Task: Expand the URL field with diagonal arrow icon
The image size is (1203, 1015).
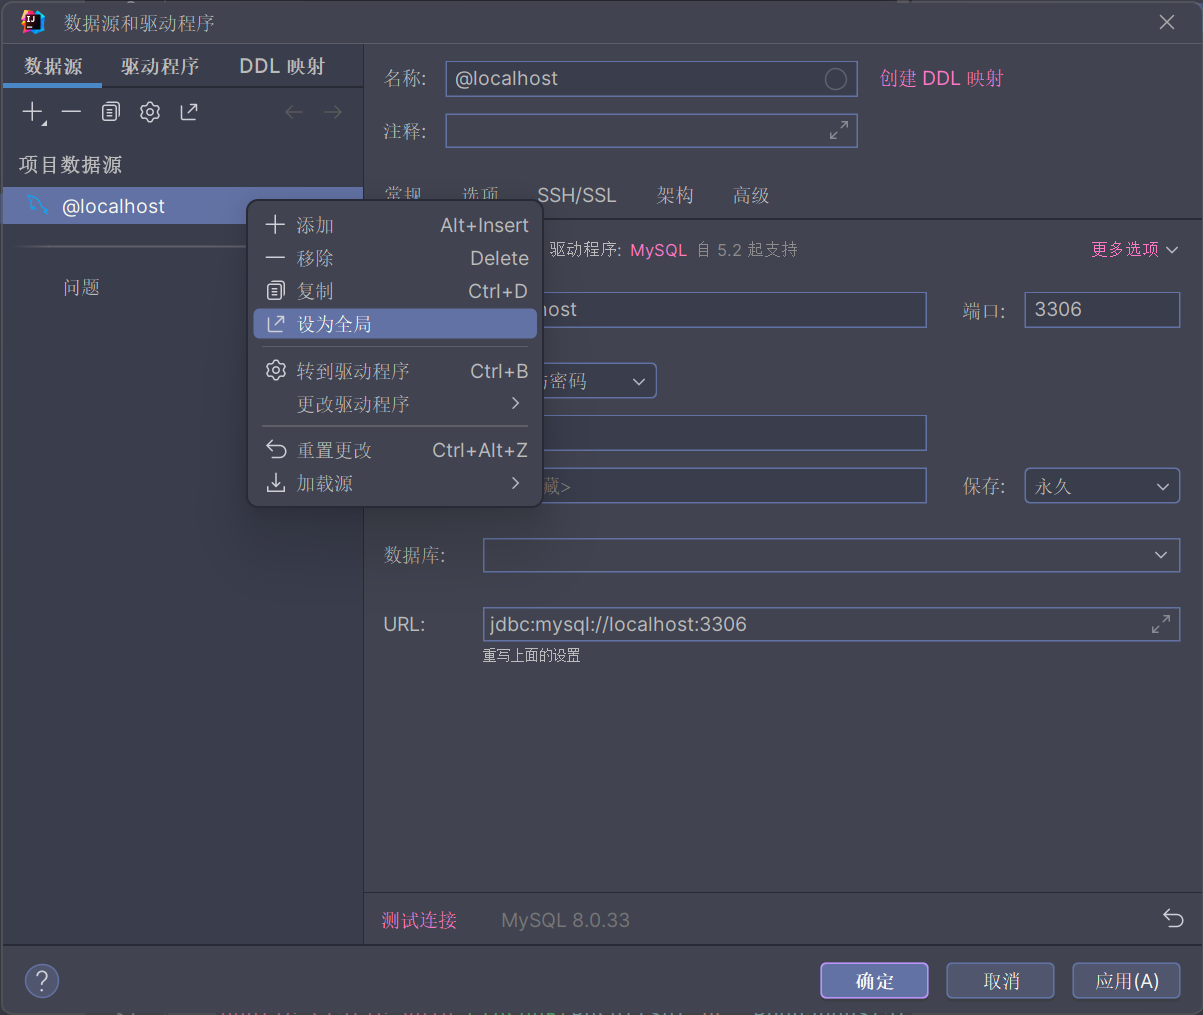Action: [x=1161, y=623]
